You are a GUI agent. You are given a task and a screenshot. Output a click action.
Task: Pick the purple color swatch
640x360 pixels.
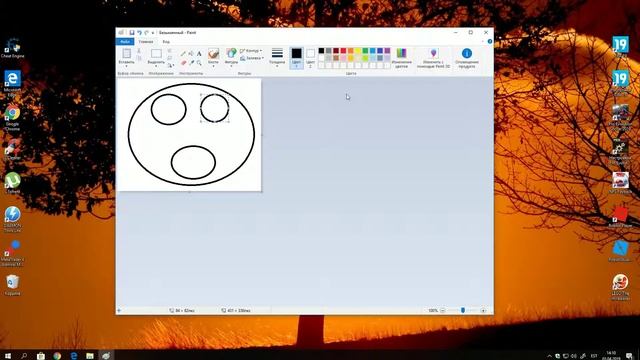click(x=387, y=51)
